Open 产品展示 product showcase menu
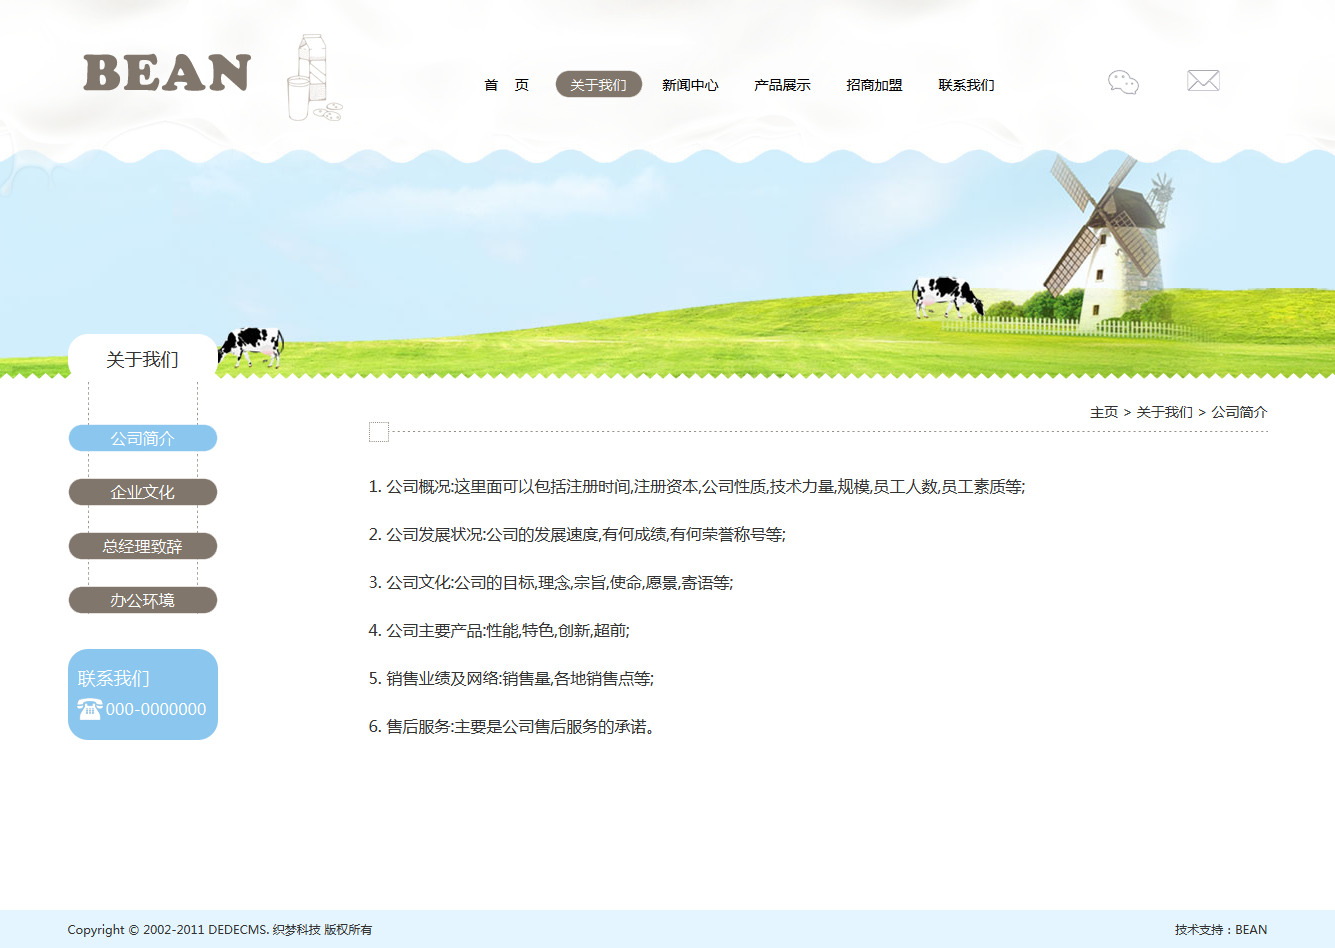Screen dimensions: 1335x948 pyautogui.click(x=782, y=85)
